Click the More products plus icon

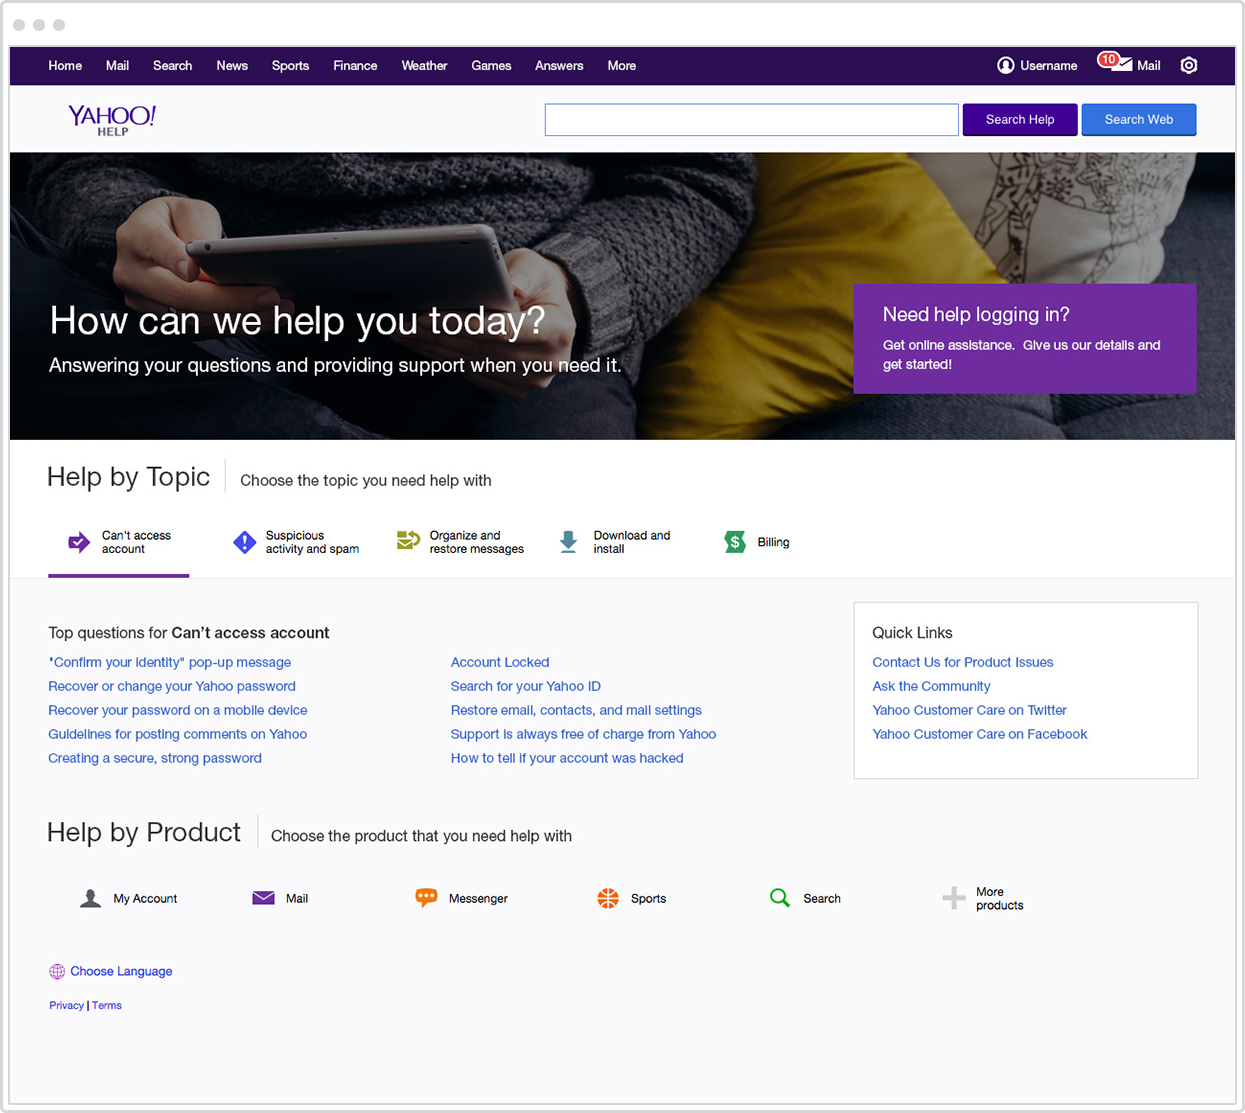click(x=954, y=898)
